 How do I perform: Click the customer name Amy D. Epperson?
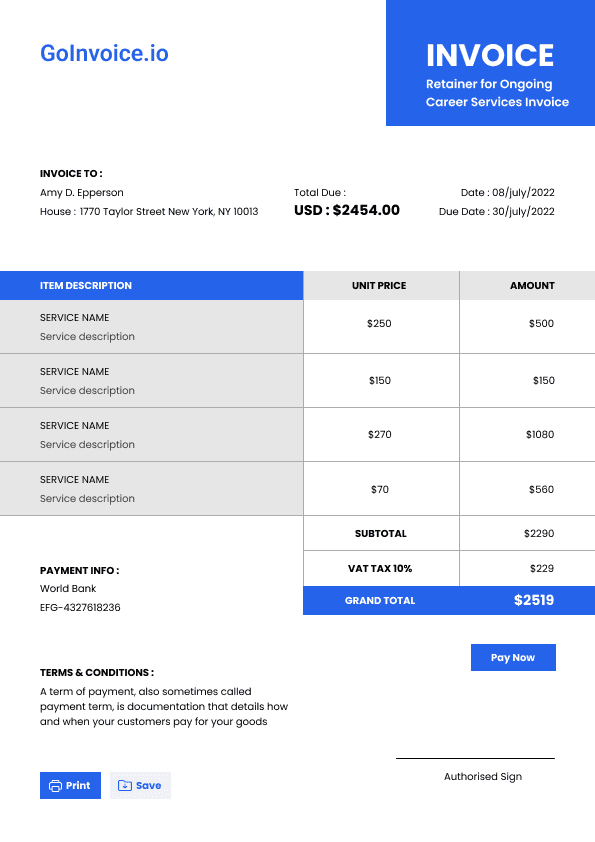coord(82,193)
